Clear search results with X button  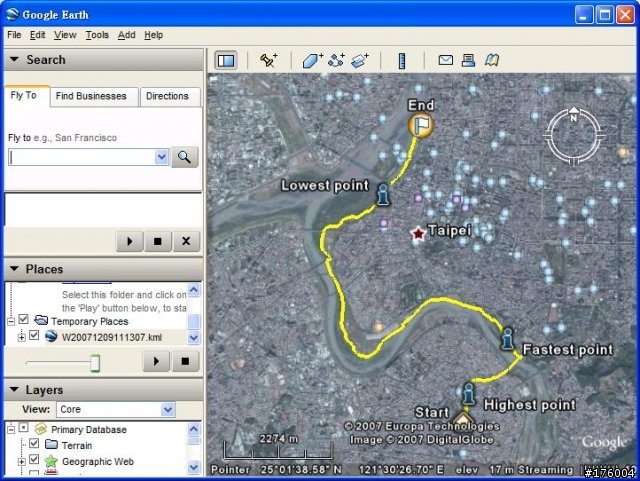(x=186, y=241)
